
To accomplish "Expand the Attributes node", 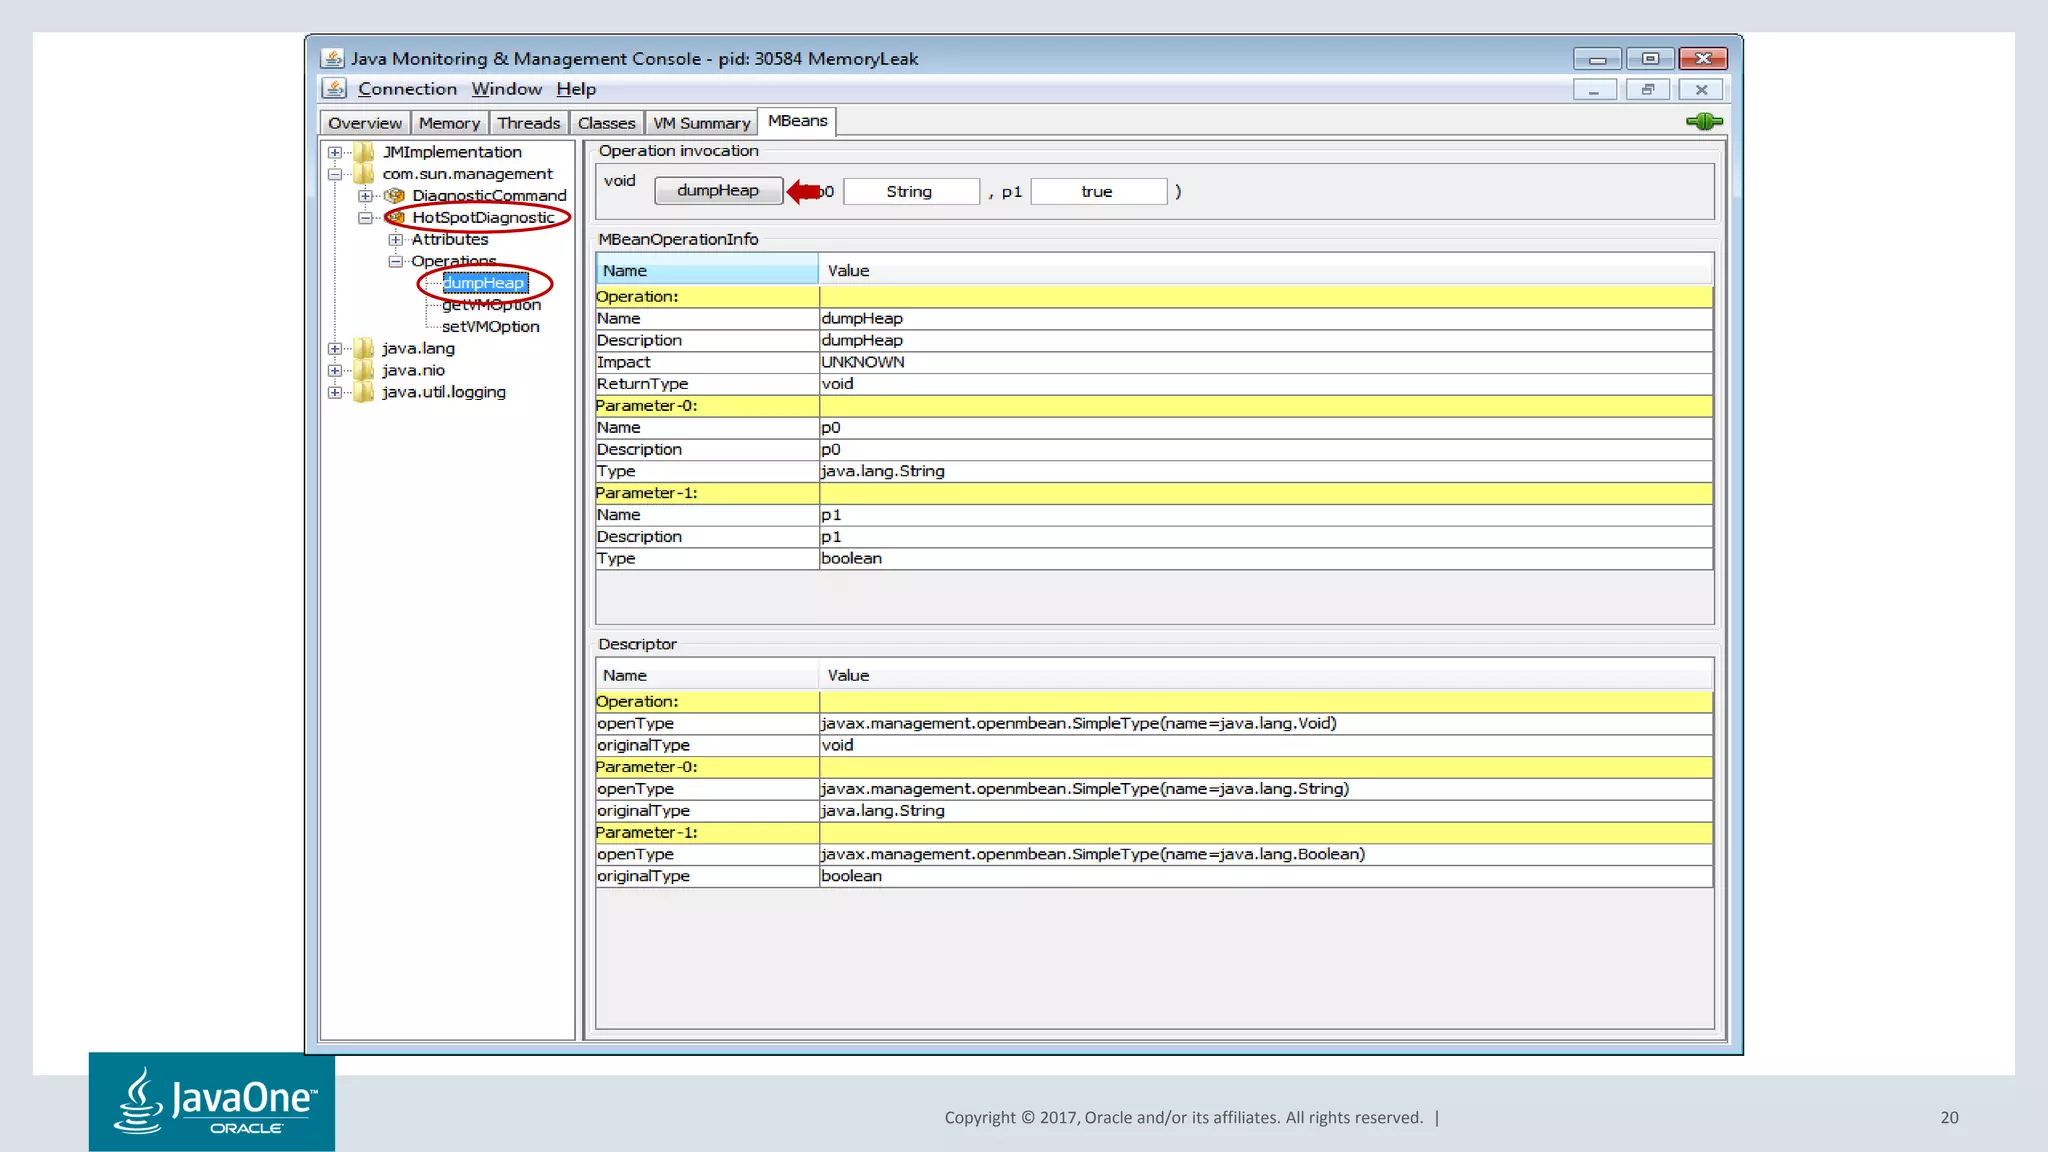I will 395,240.
